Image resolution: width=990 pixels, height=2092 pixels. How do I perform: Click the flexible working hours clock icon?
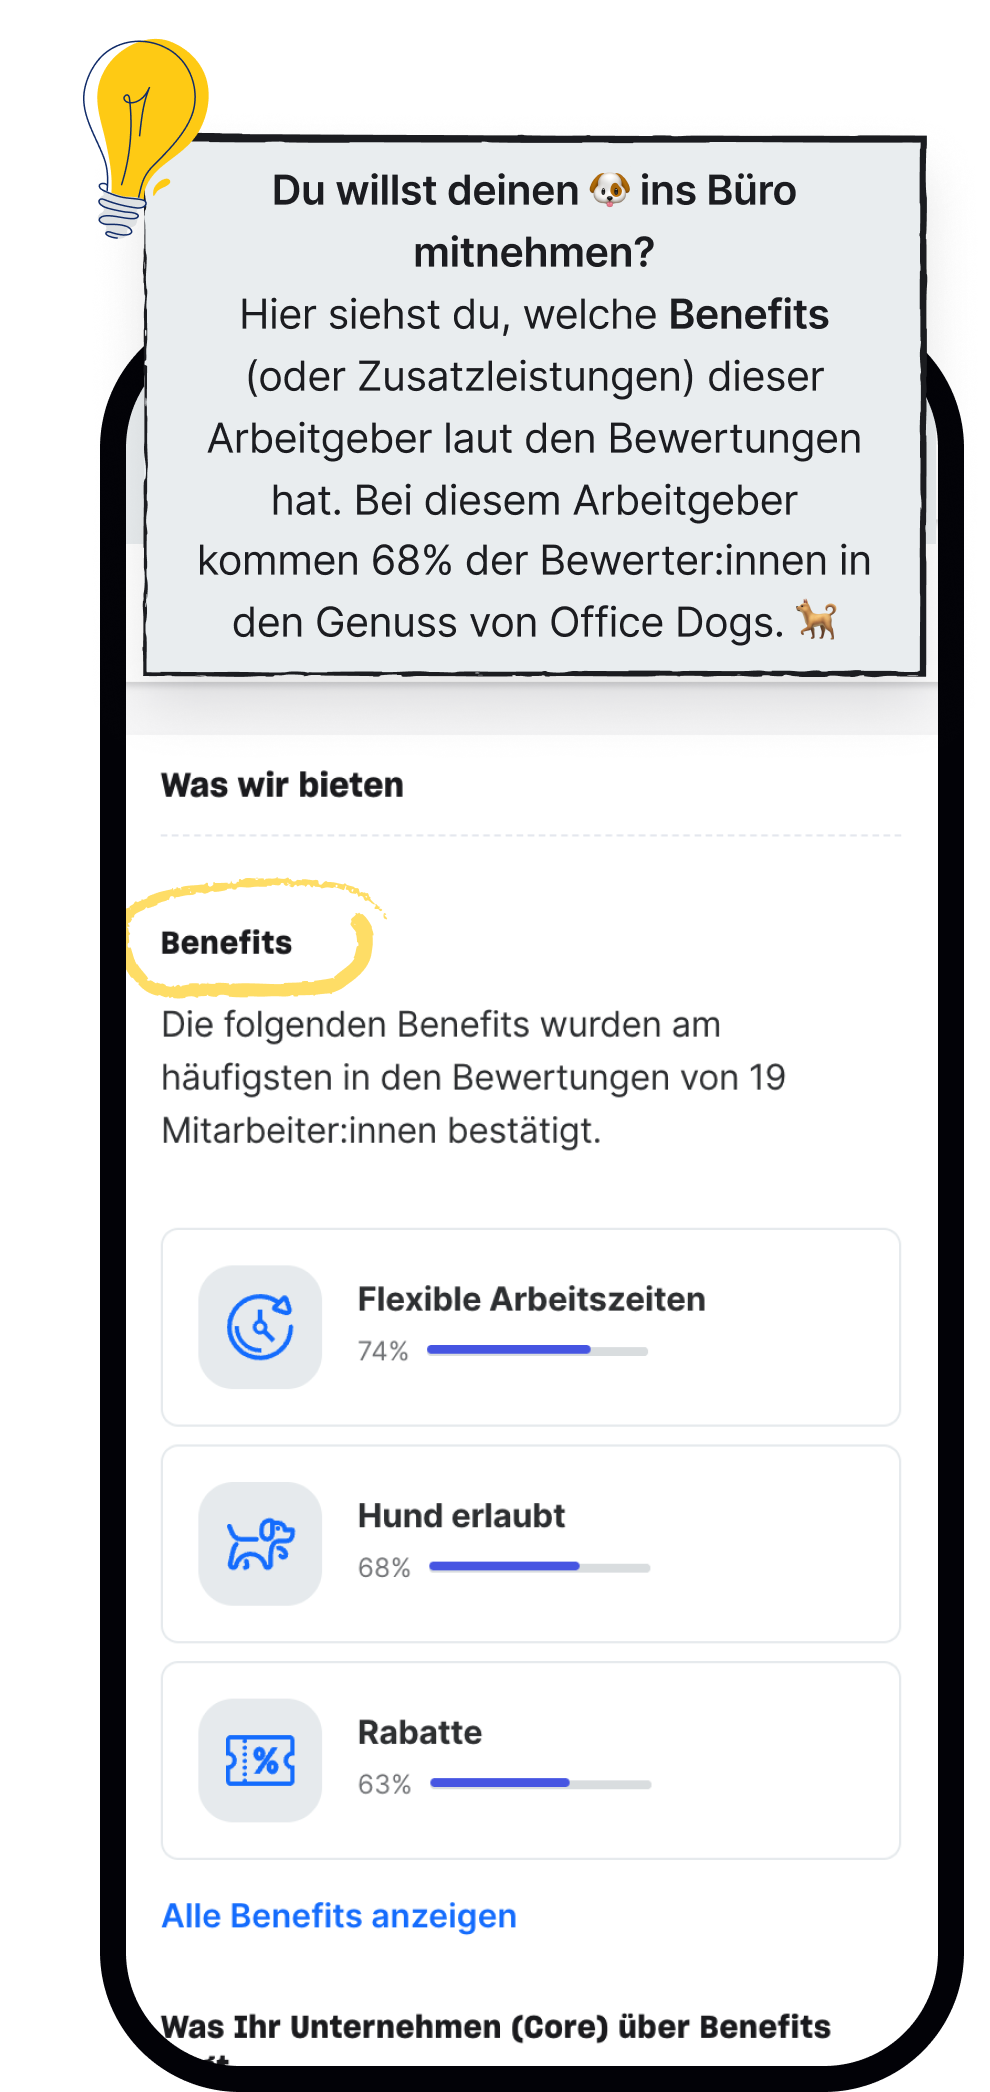pyautogui.click(x=260, y=1327)
